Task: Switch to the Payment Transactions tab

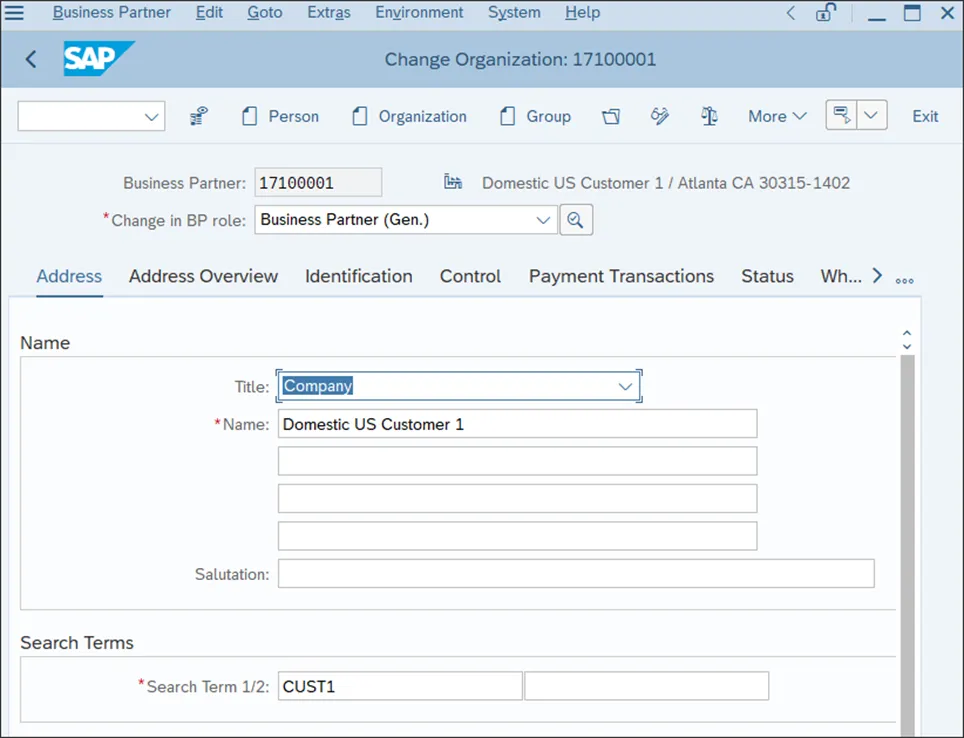Action: pos(621,276)
